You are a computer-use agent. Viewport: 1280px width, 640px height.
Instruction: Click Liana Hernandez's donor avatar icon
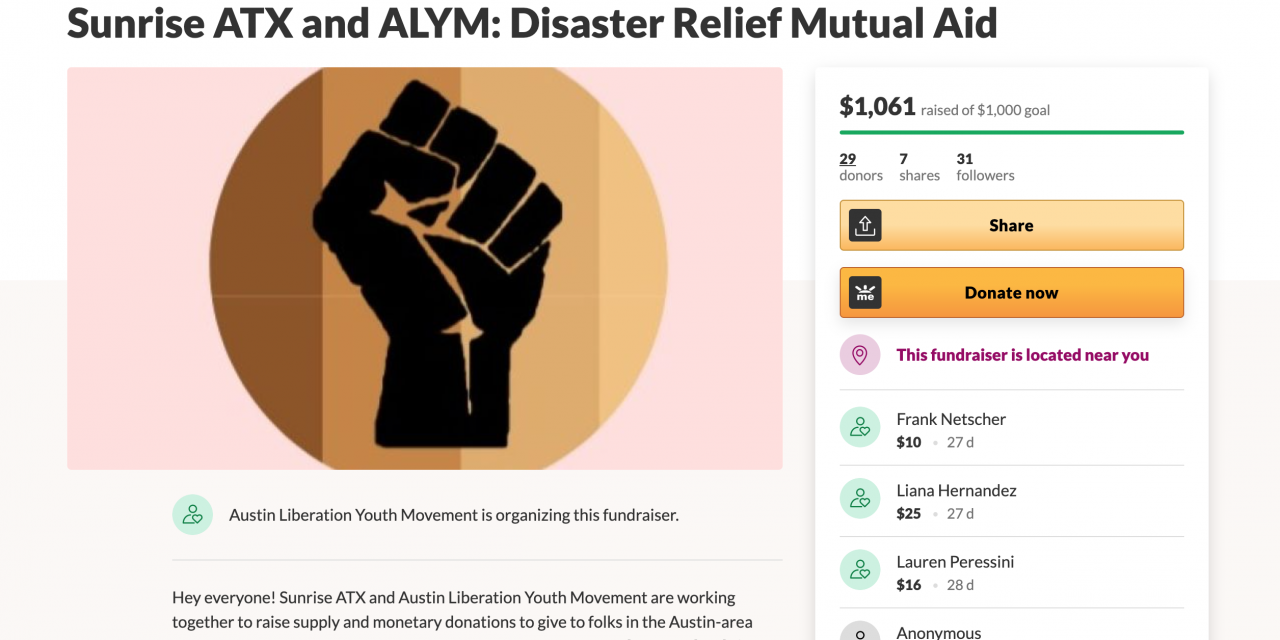860,499
